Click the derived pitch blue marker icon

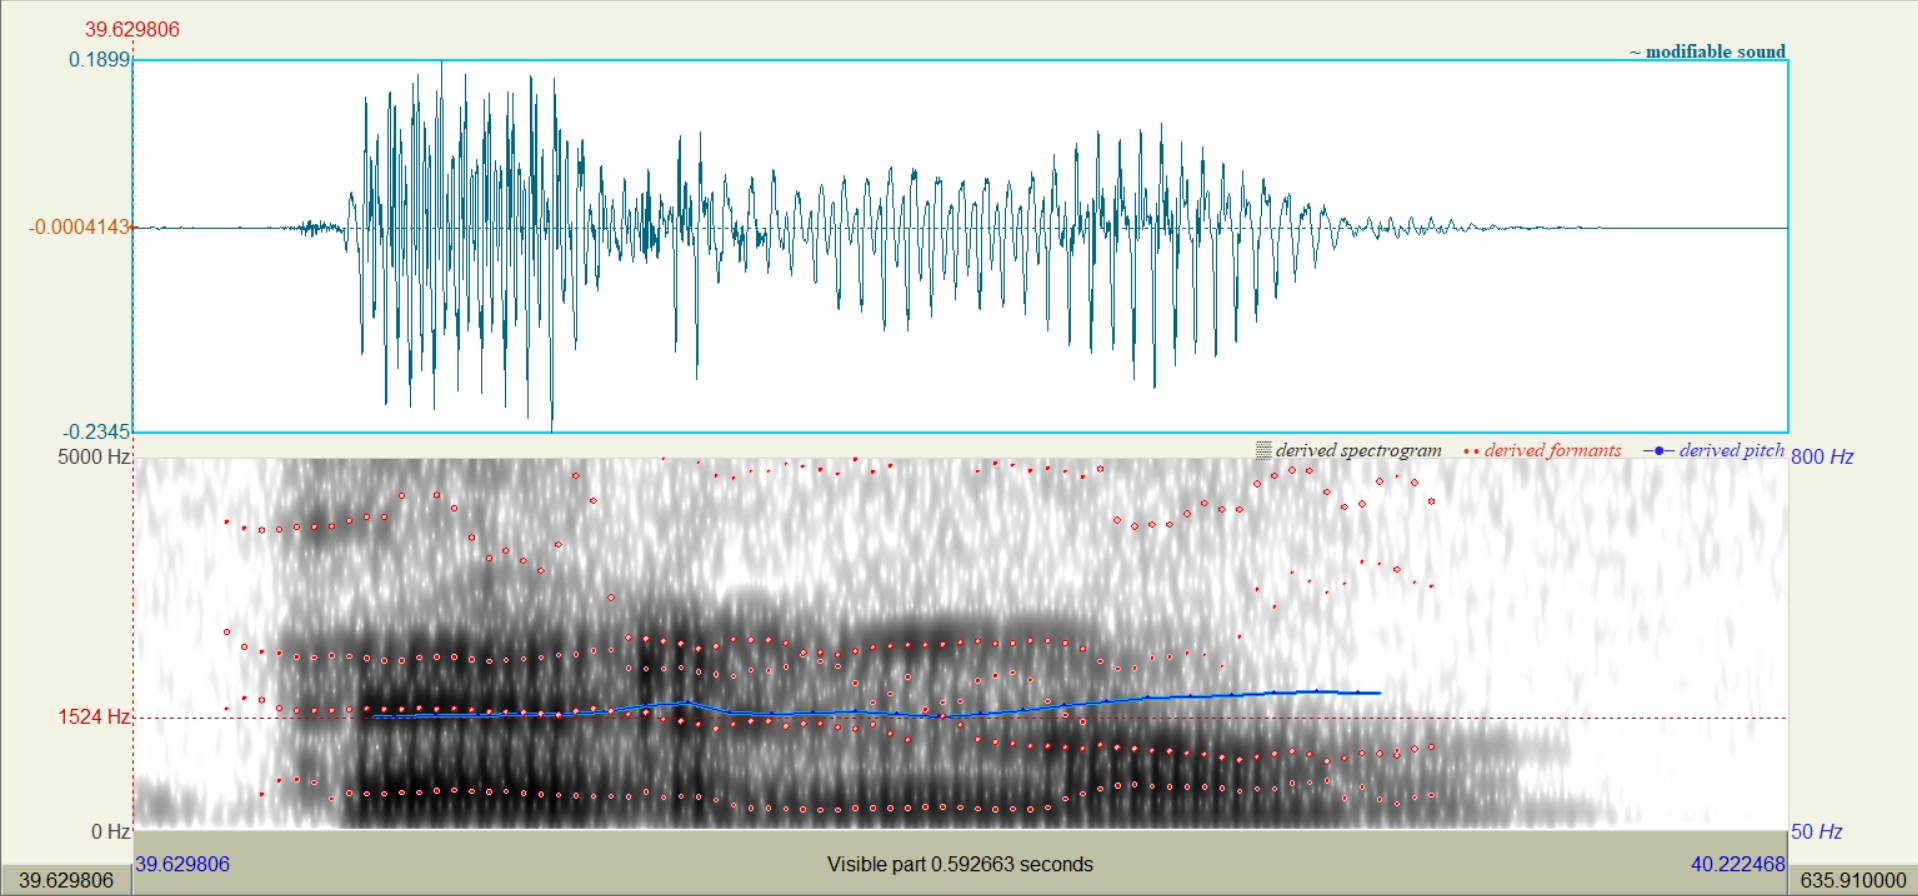[x=1658, y=451]
